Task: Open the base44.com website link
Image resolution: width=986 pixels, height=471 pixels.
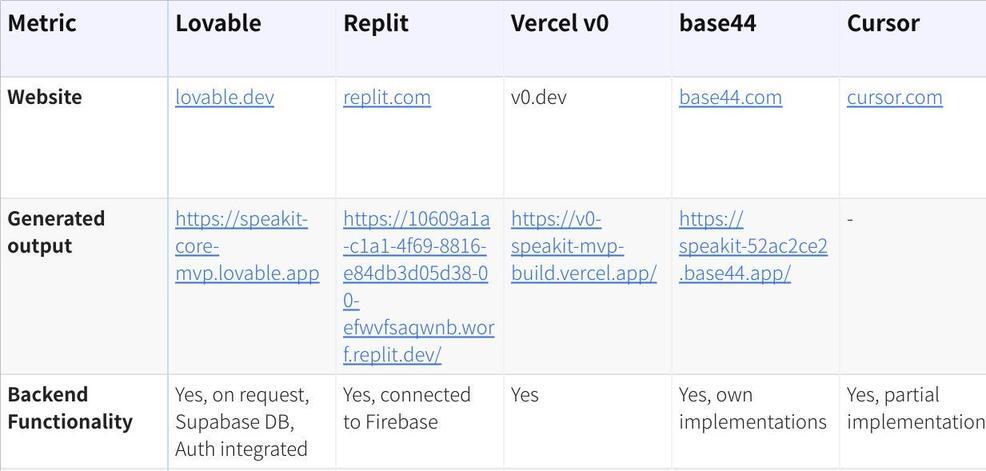Action: pyautogui.click(x=730, y=97)
